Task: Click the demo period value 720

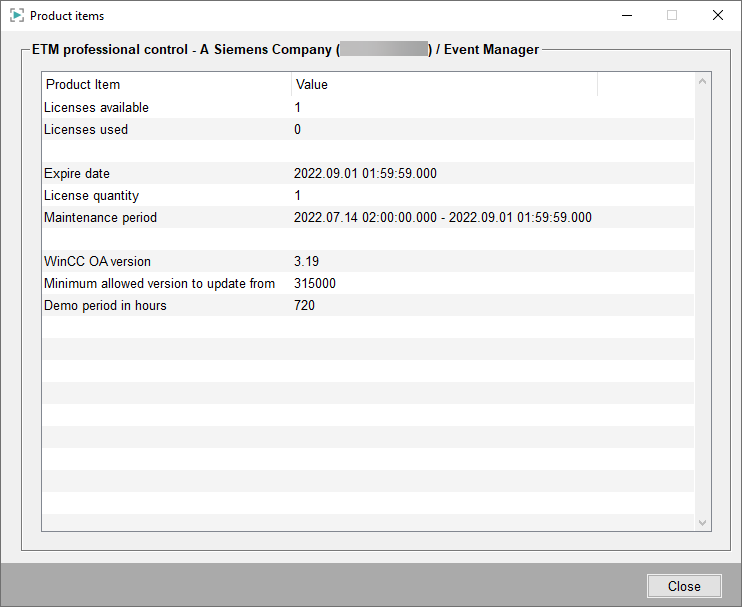Action: [x=304, y=306]
